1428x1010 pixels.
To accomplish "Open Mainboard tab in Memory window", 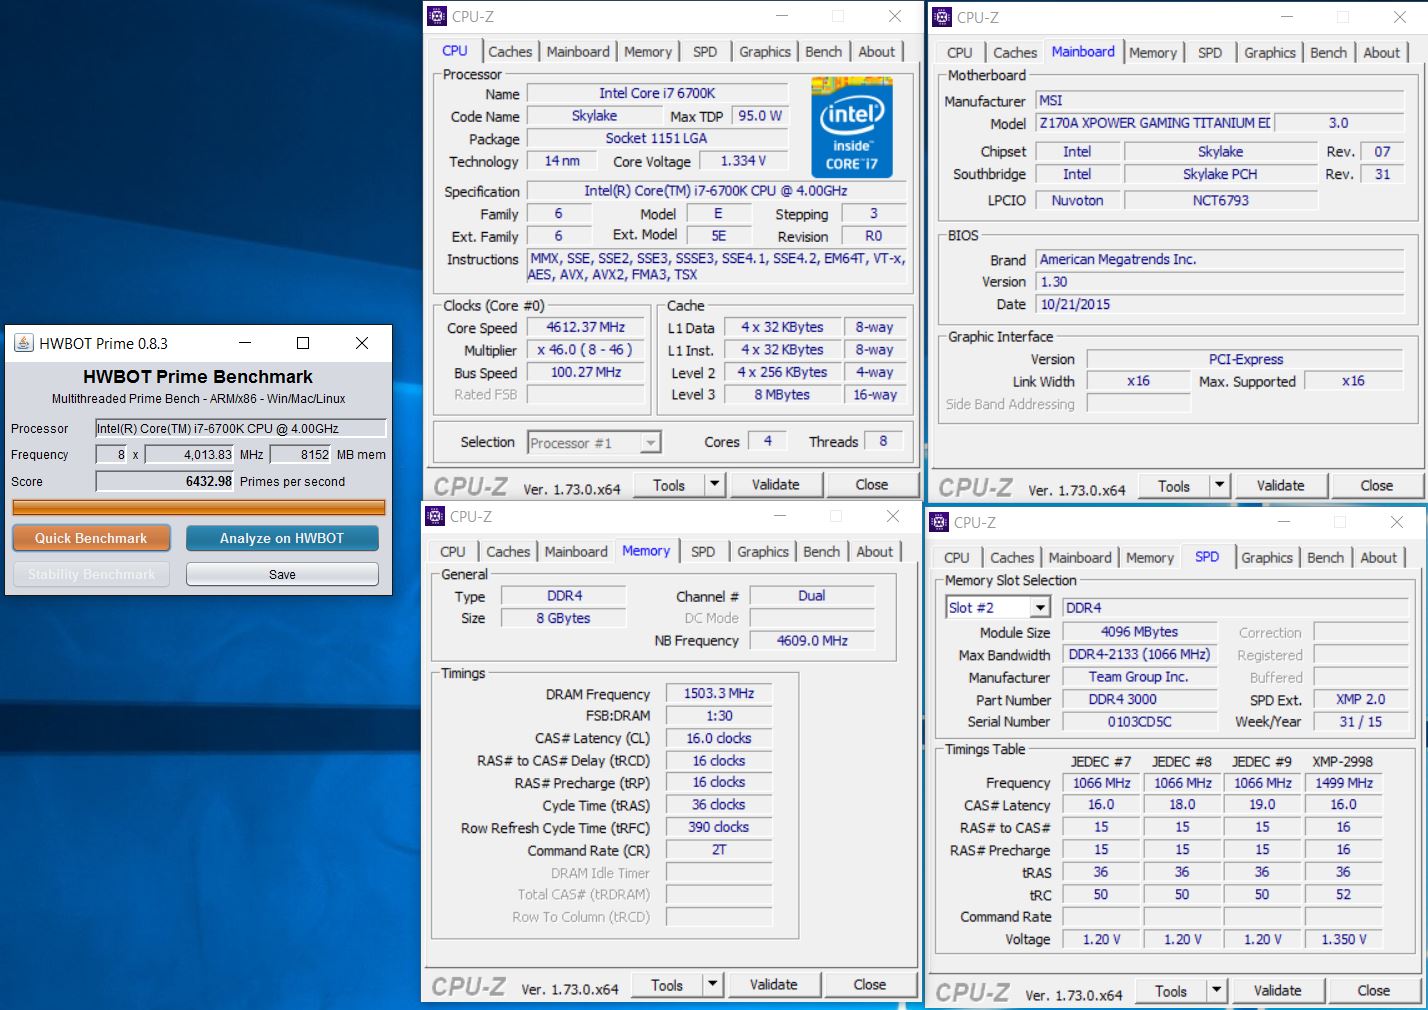I will coord(576,552).
